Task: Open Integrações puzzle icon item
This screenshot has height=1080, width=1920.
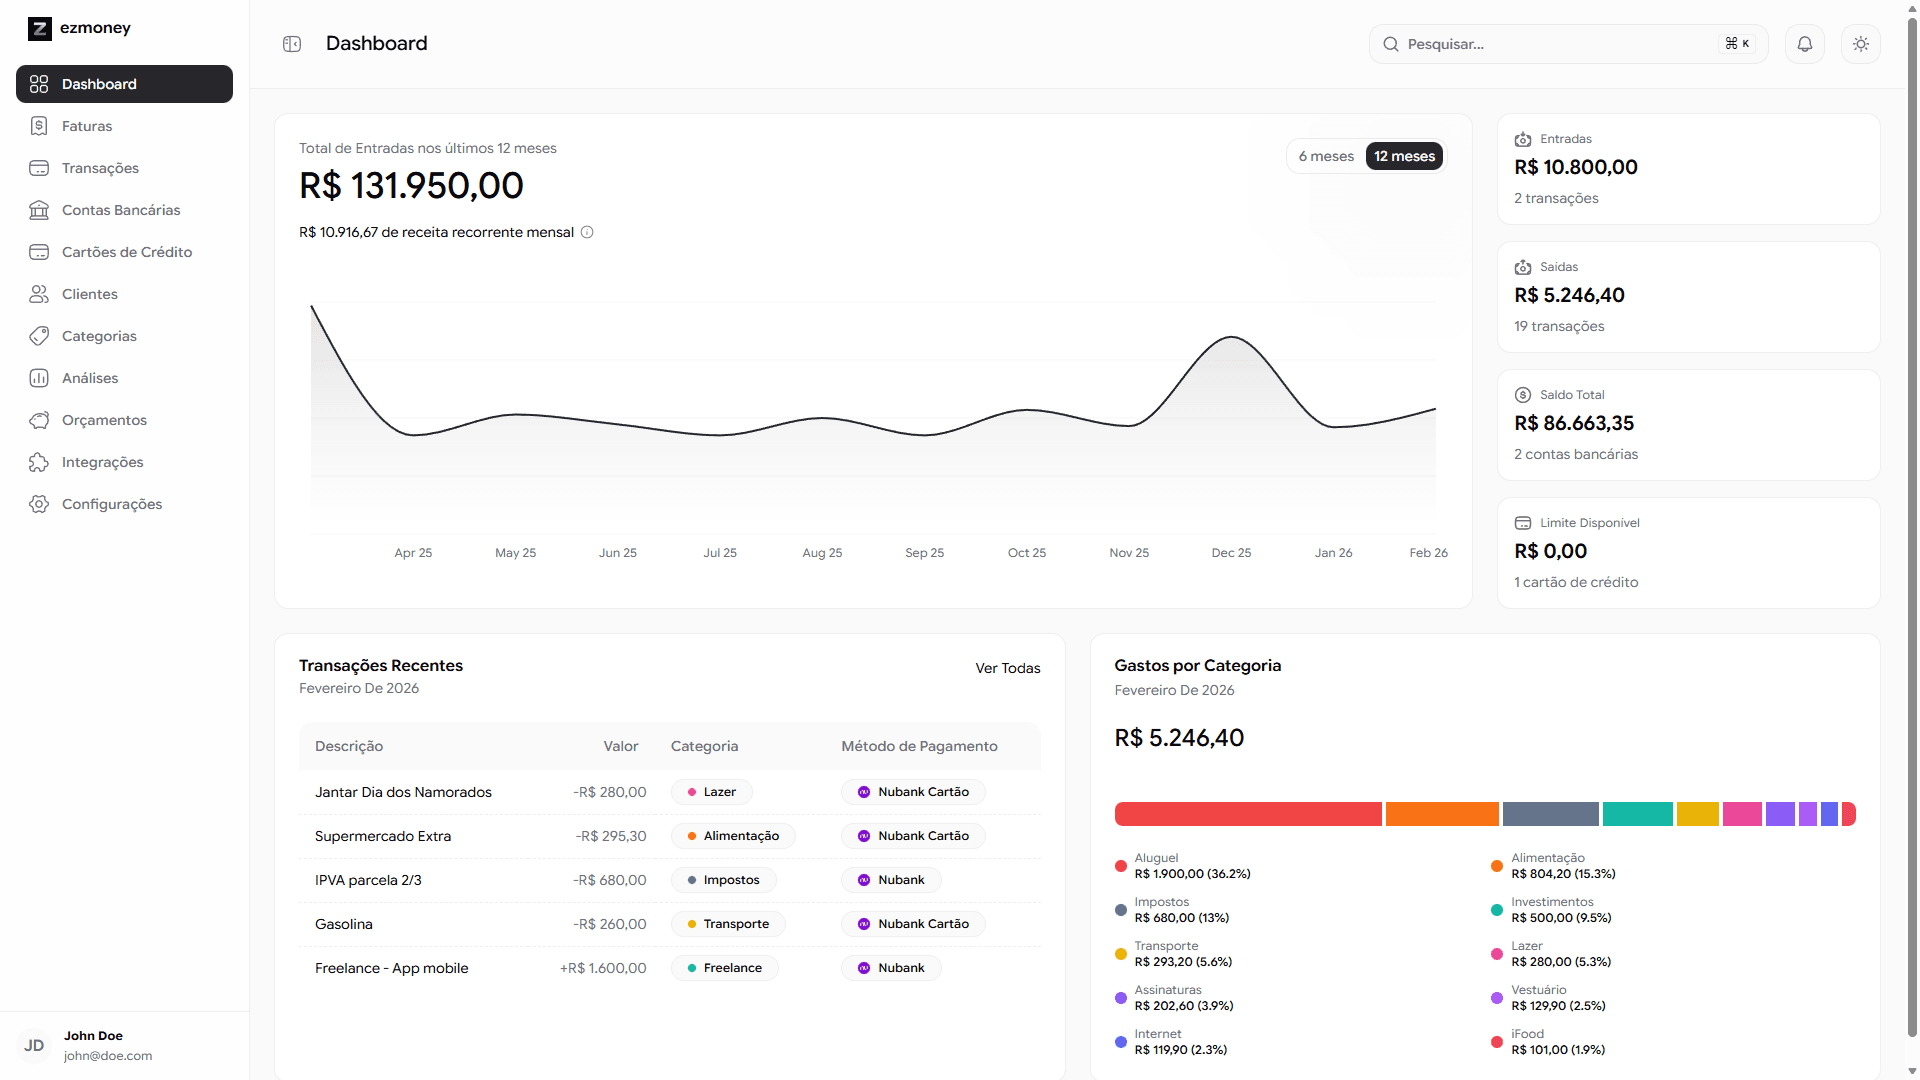Action: pos(102,462)
